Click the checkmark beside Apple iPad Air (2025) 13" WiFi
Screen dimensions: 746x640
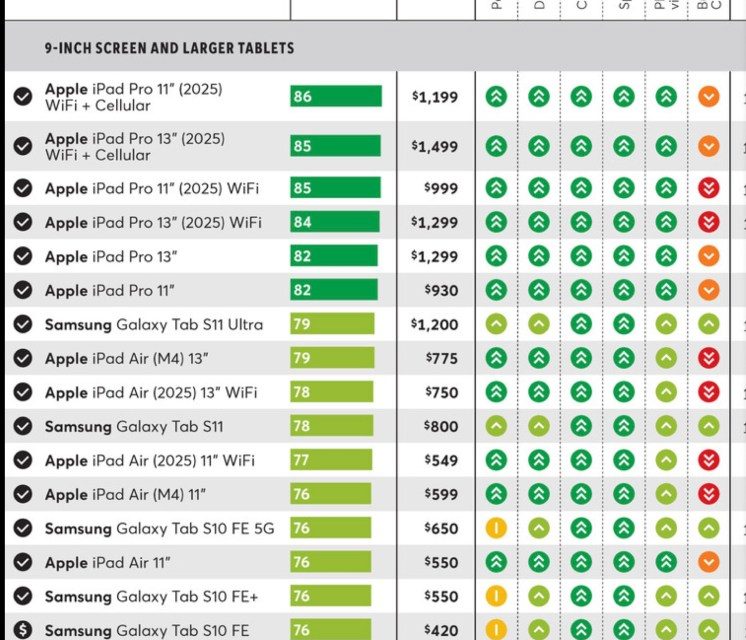pos(23,392)
